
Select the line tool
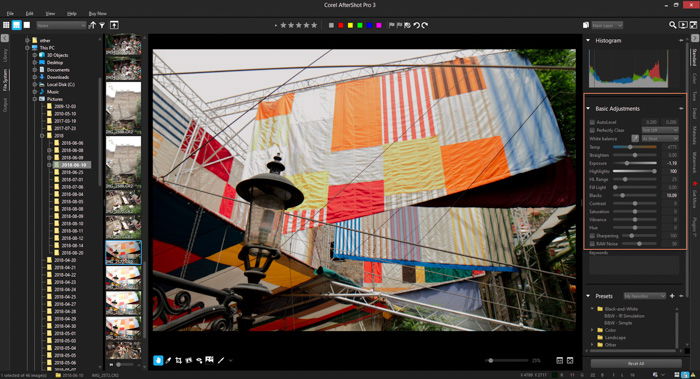(221, 360)
